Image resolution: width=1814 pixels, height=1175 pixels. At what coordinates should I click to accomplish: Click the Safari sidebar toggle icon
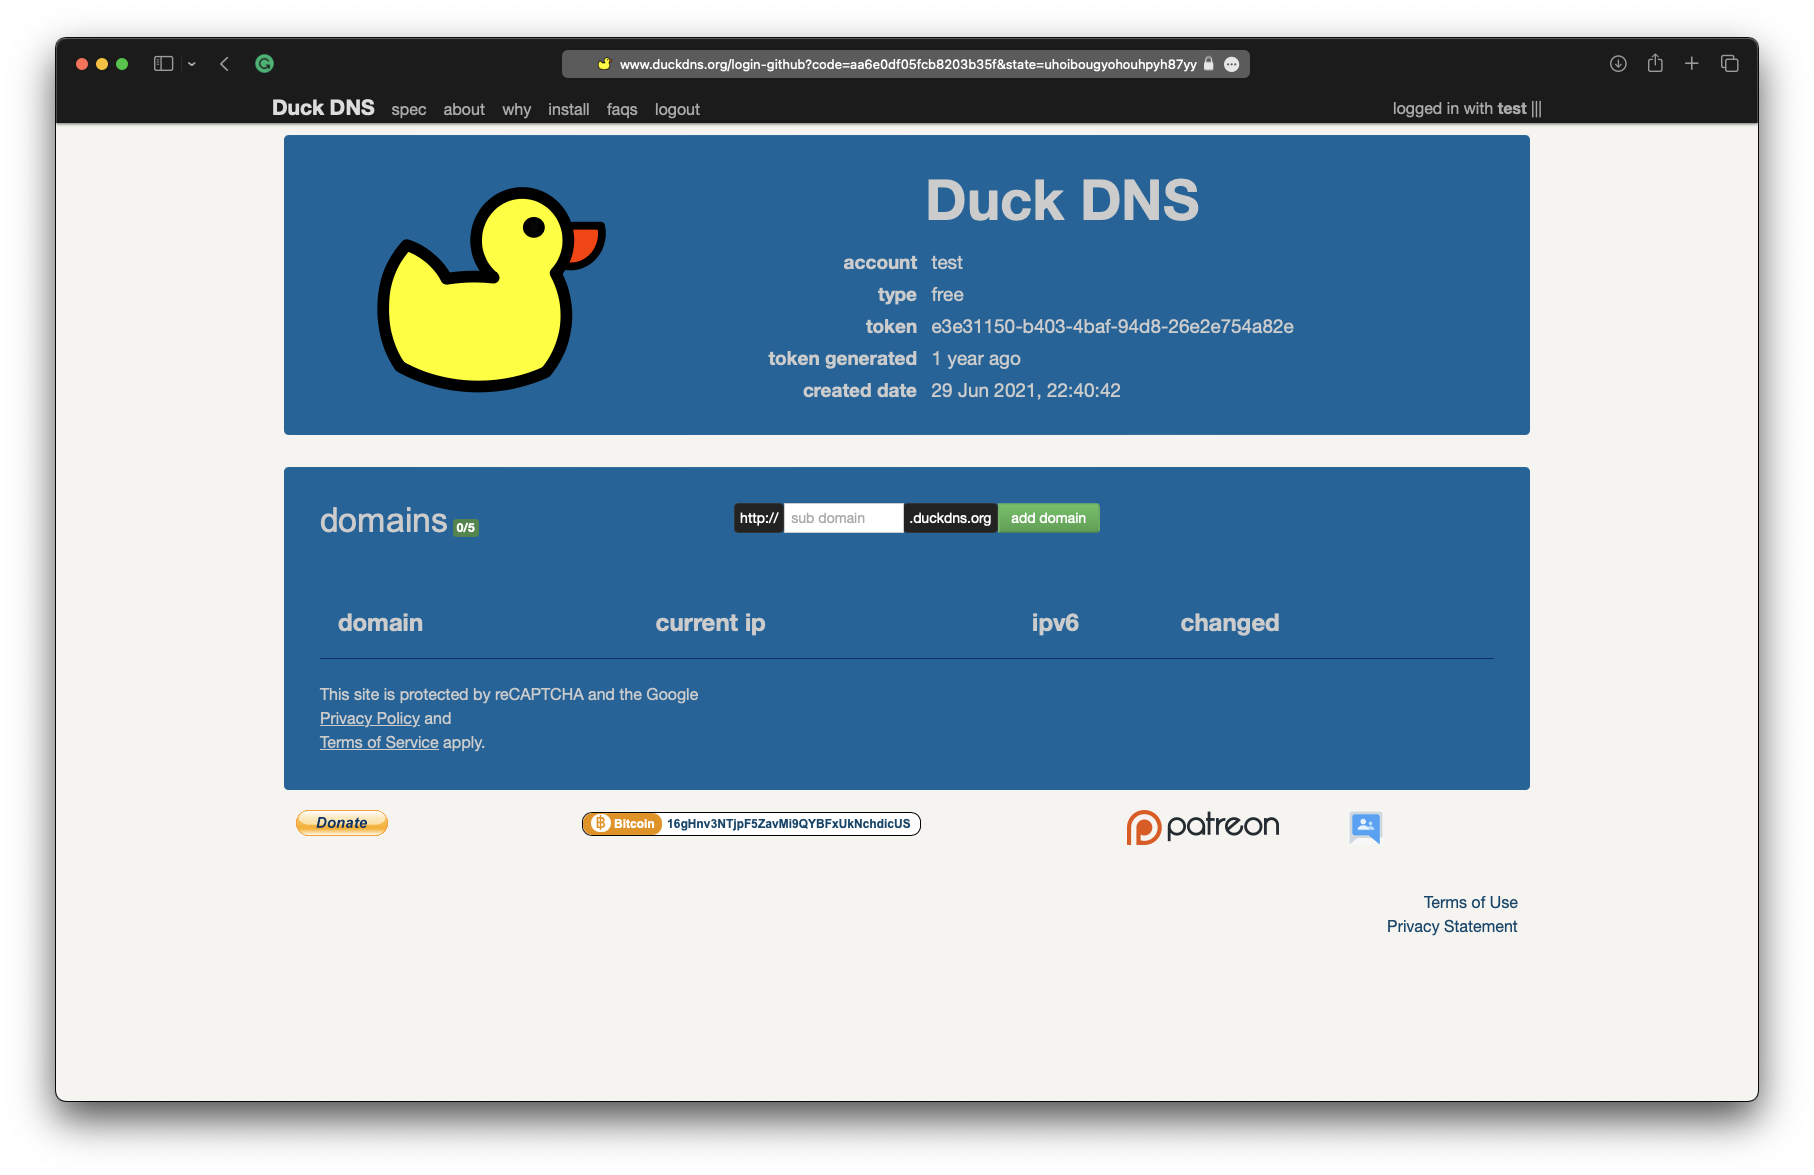[164, 64]
